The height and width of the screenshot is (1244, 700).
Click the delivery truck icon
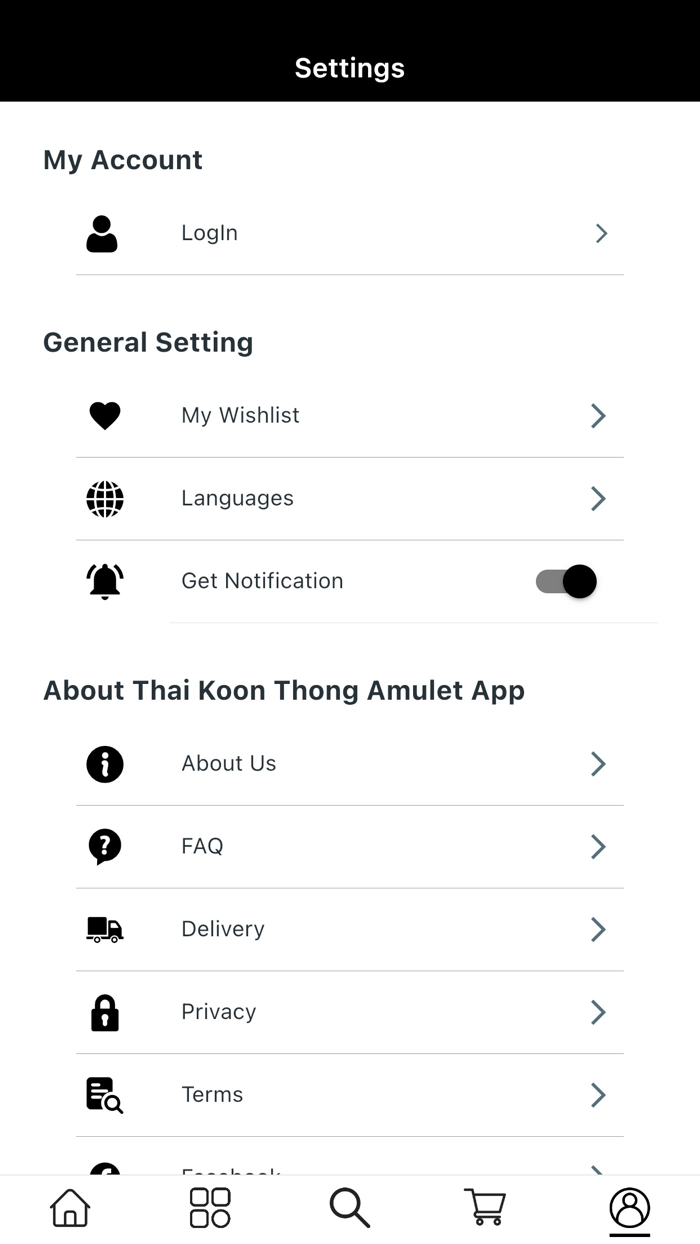coord(104,930)
